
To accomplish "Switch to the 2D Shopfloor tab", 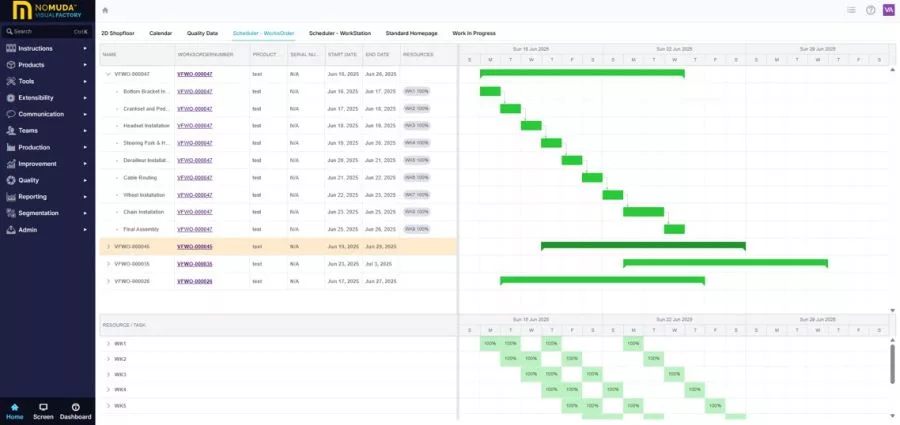I will click(x=118, y=33).
